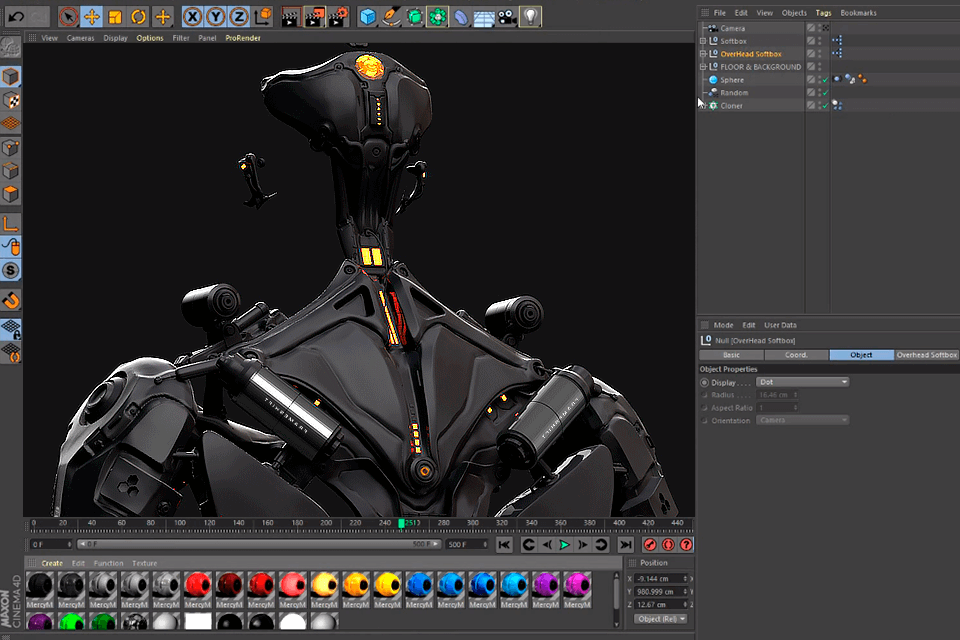Toggle viewport visibility dot for Softbox
Image resolution: width=960 pixels, height=640 pixels.
(819, 39)
